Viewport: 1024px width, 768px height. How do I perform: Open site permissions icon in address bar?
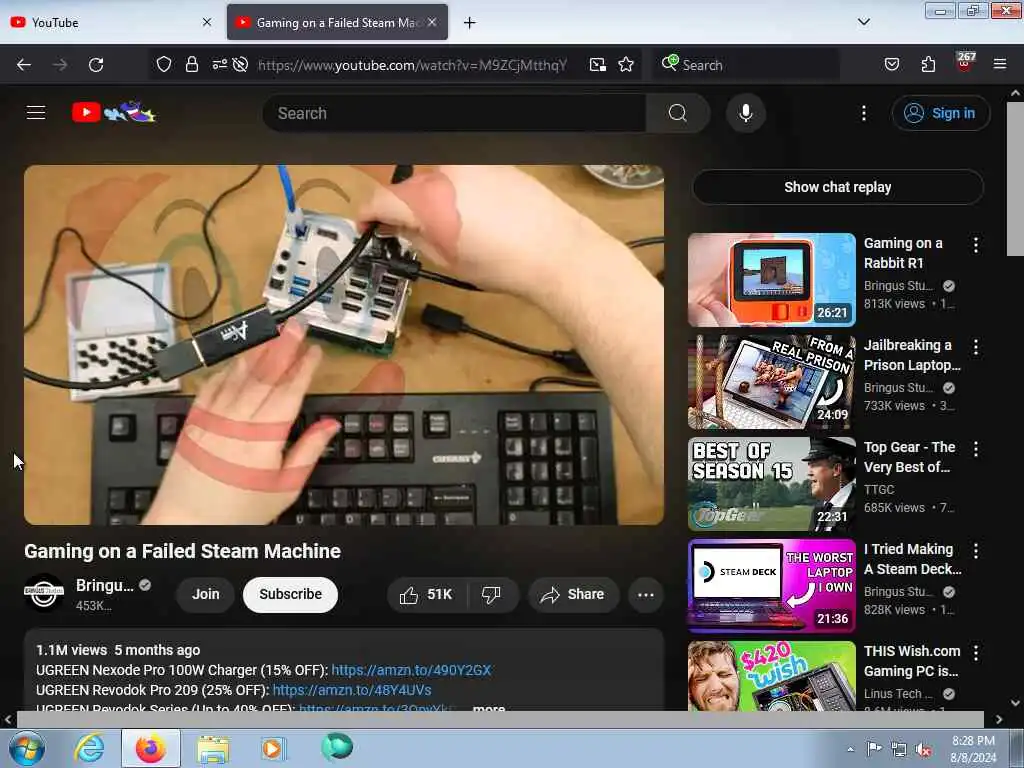219,64
